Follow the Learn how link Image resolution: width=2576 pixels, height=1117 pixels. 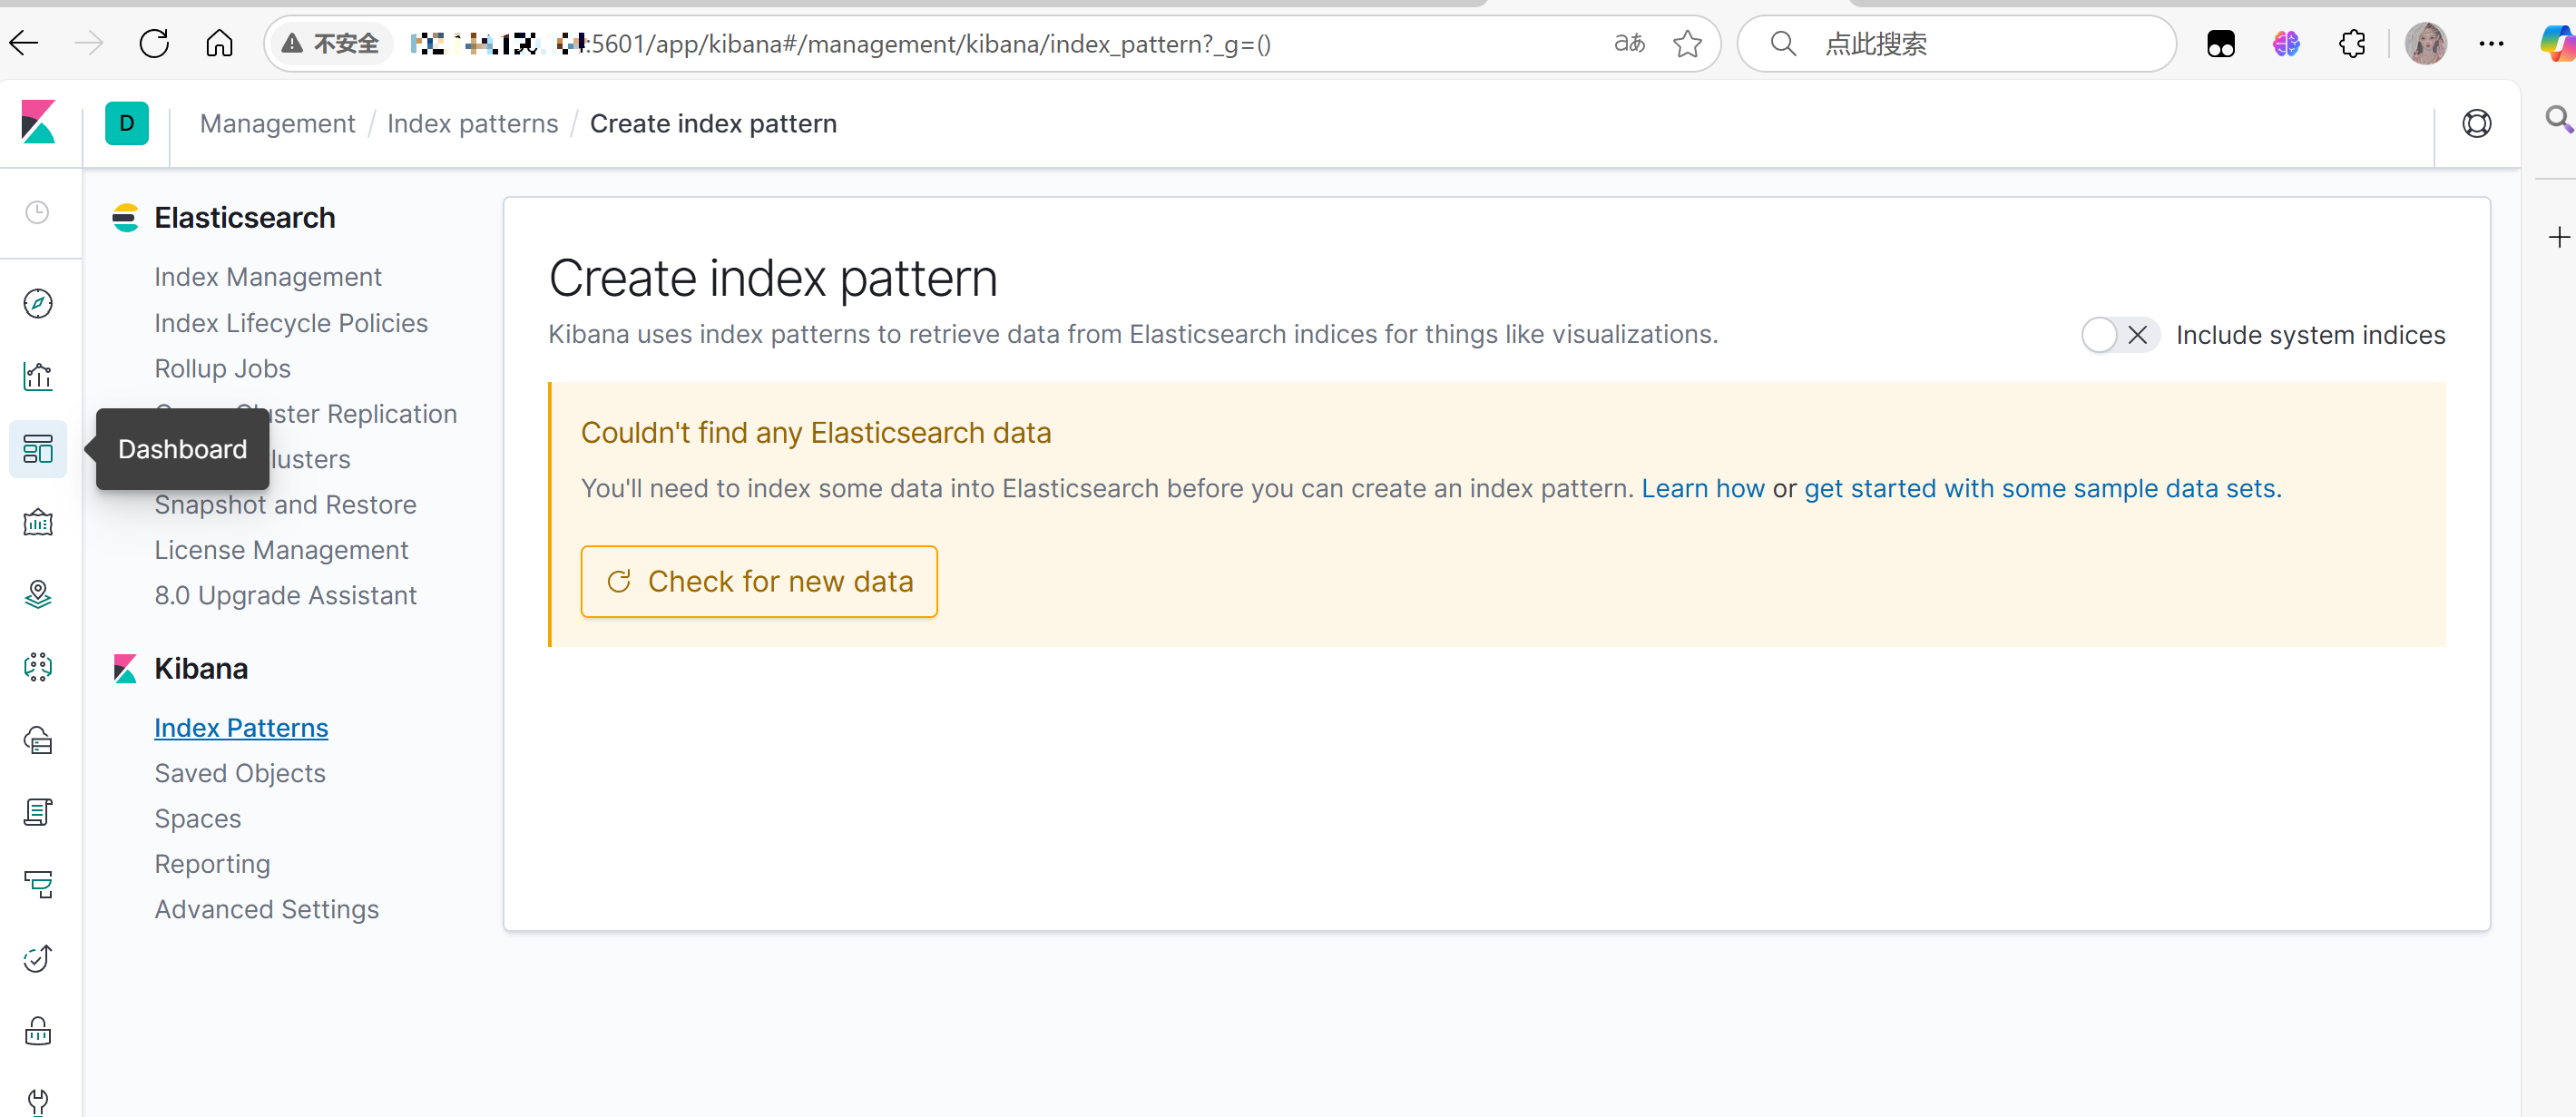coord(1702,488)
